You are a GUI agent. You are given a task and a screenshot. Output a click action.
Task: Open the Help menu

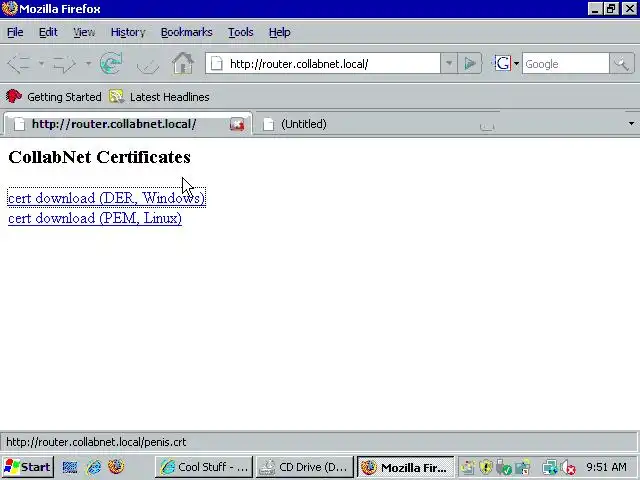280,32
